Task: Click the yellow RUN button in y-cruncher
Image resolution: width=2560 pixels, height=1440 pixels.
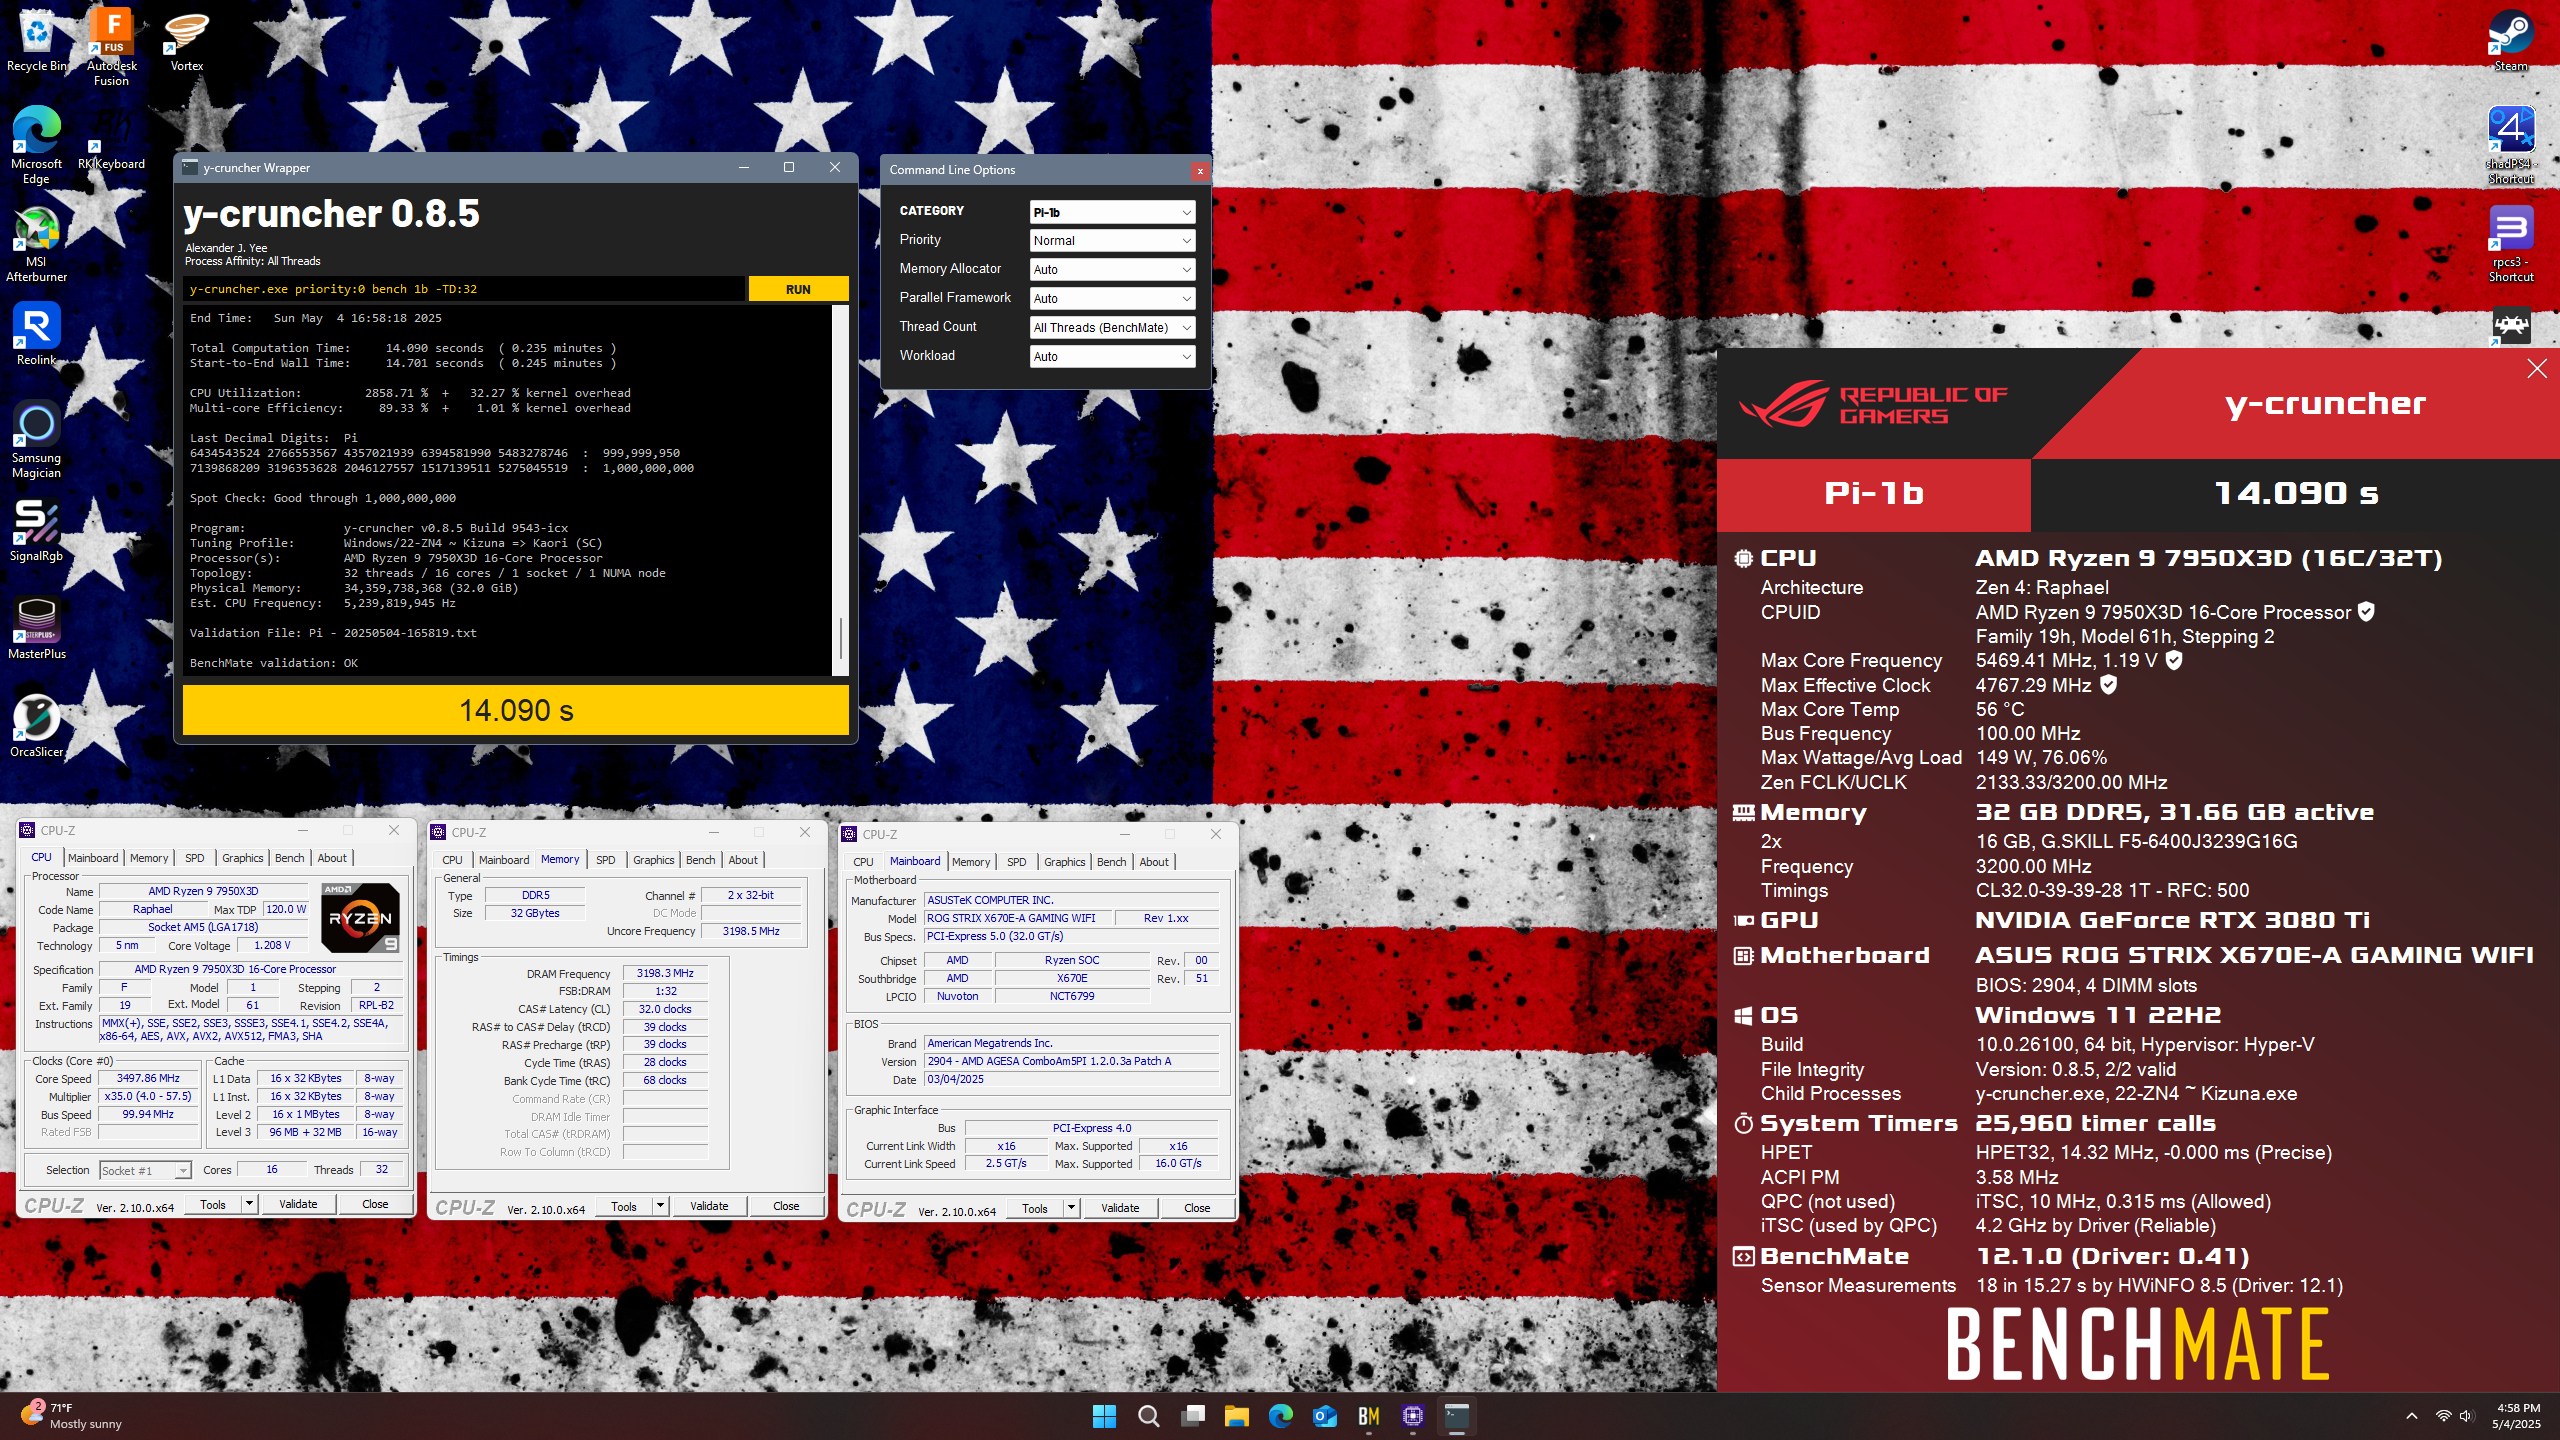Action: pyautogui.click(x=798, y=289)
